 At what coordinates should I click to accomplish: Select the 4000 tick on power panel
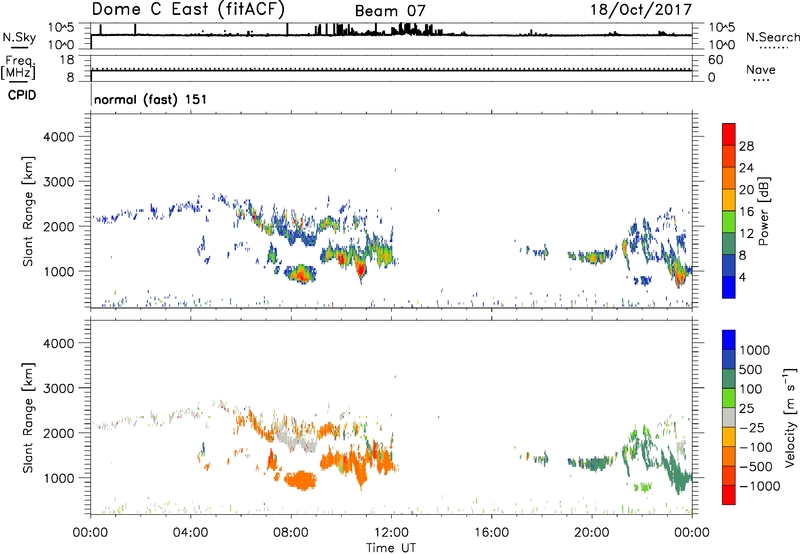click(59, 137)
